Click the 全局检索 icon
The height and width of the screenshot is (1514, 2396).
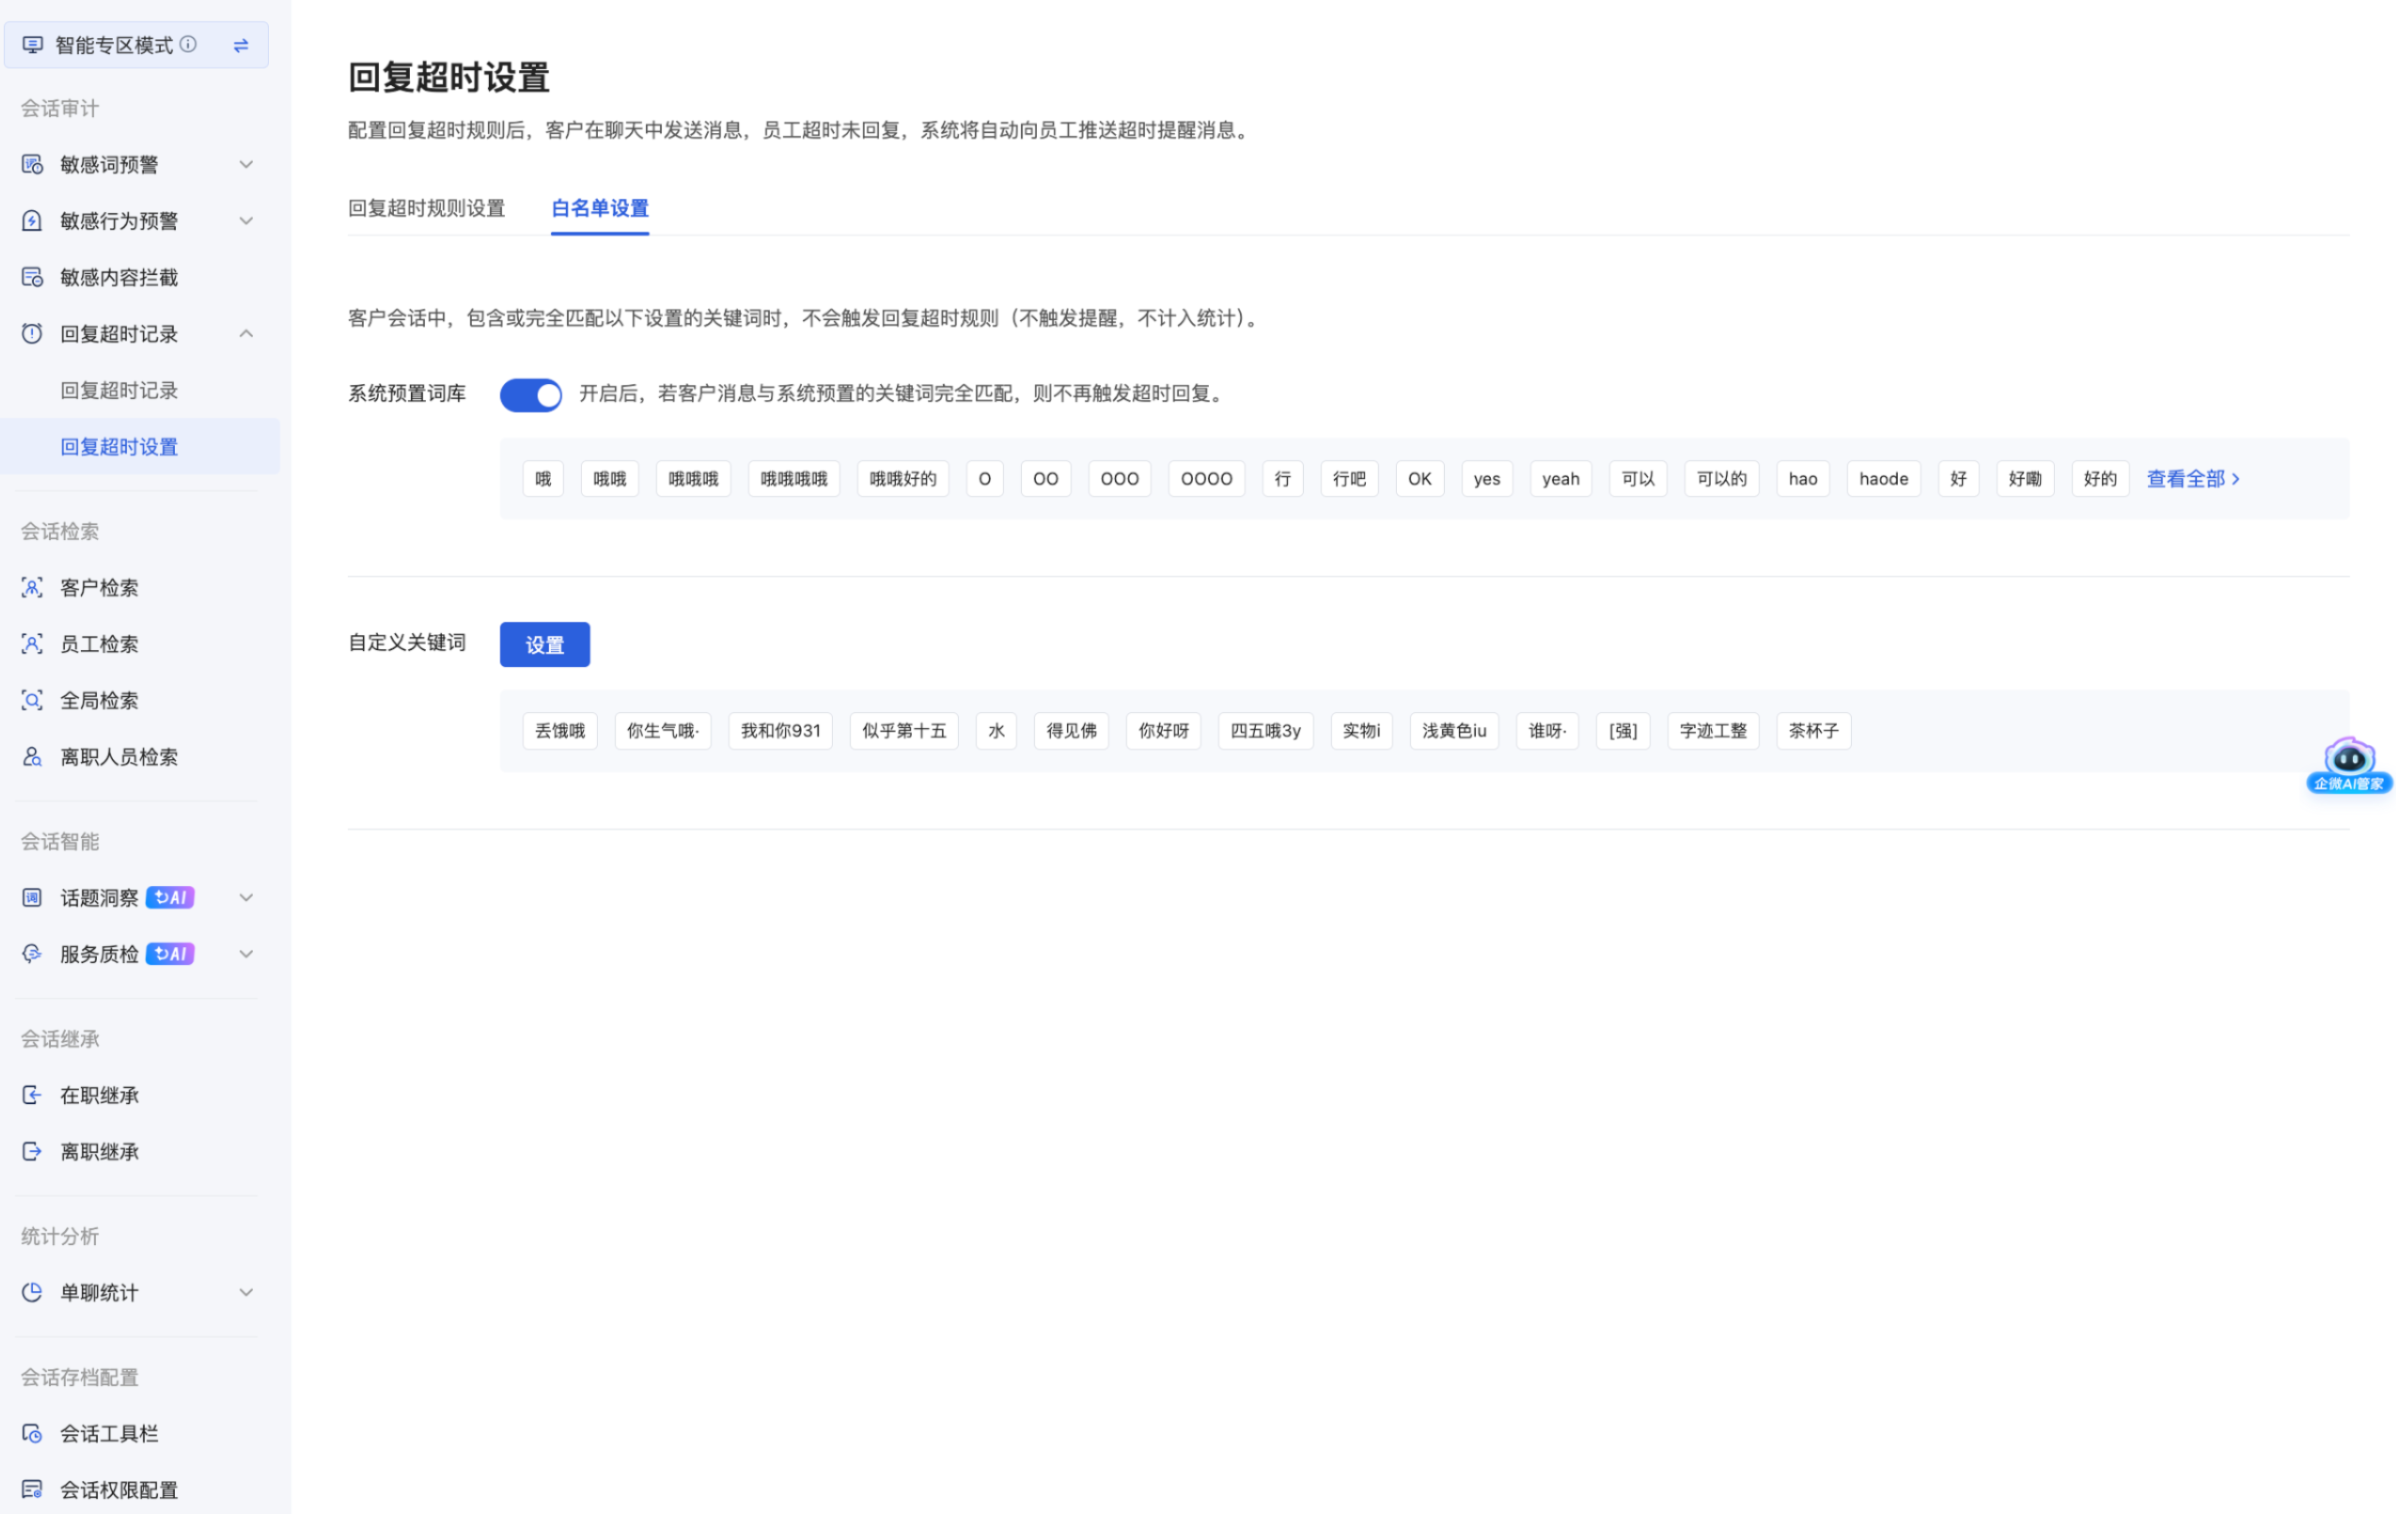coord(32,701)
